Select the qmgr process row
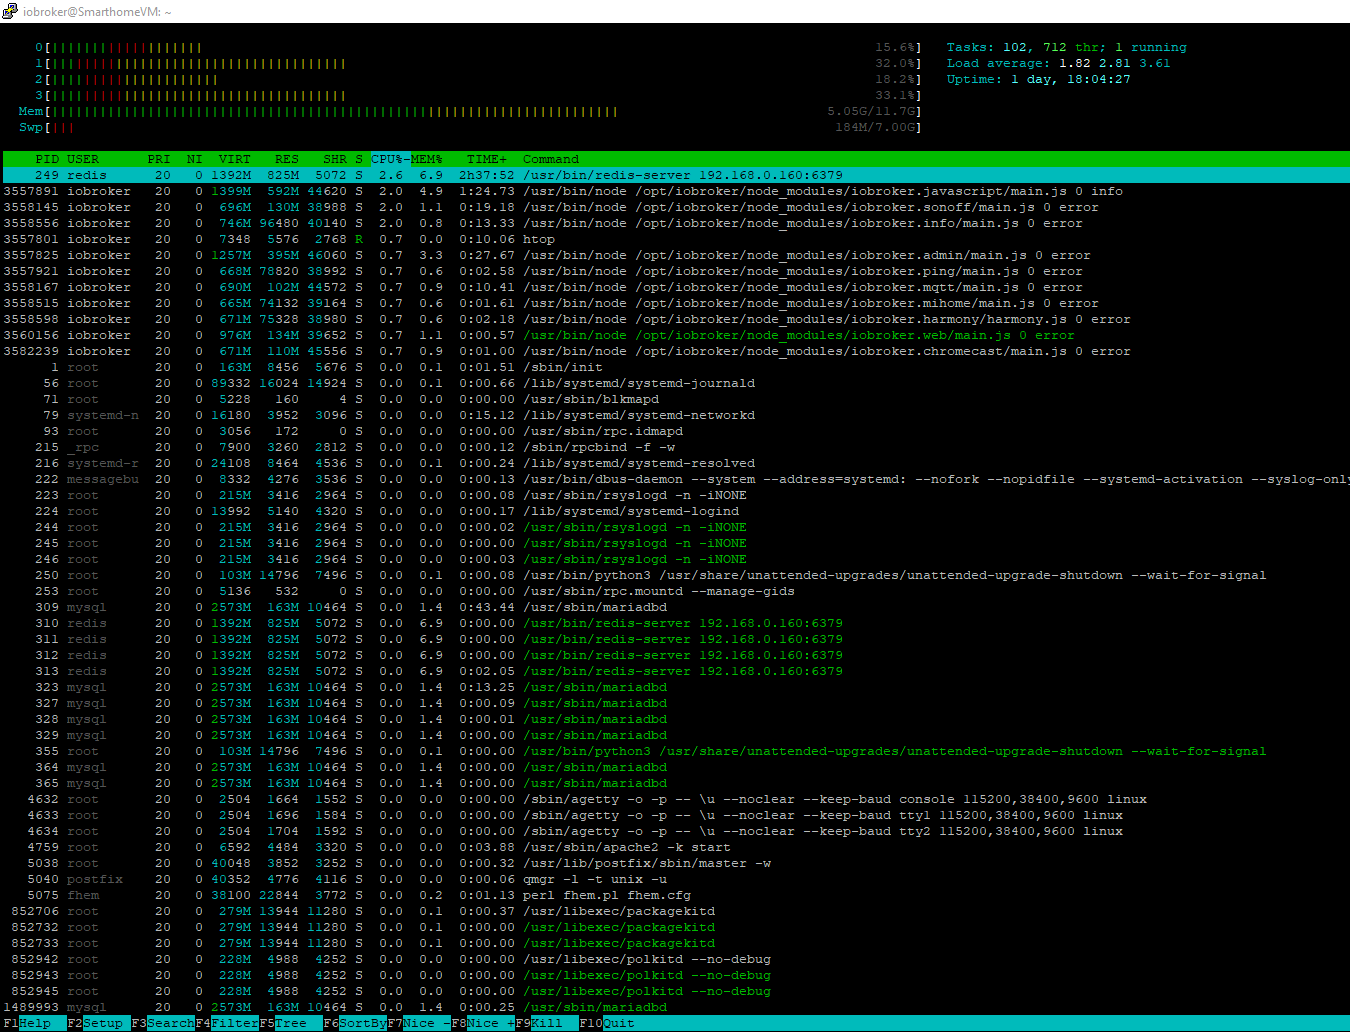Screen dimensions: 1350x1032 (x=675, y=879)
